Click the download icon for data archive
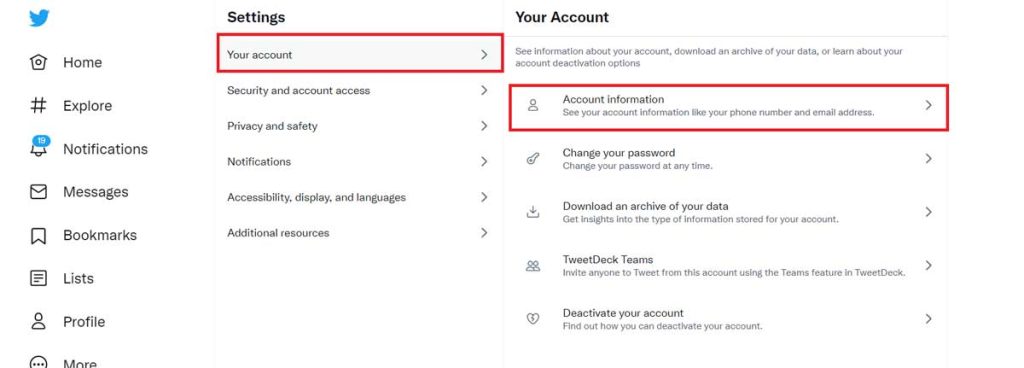This screenshot has height=368, width=1024. point(533,212)
